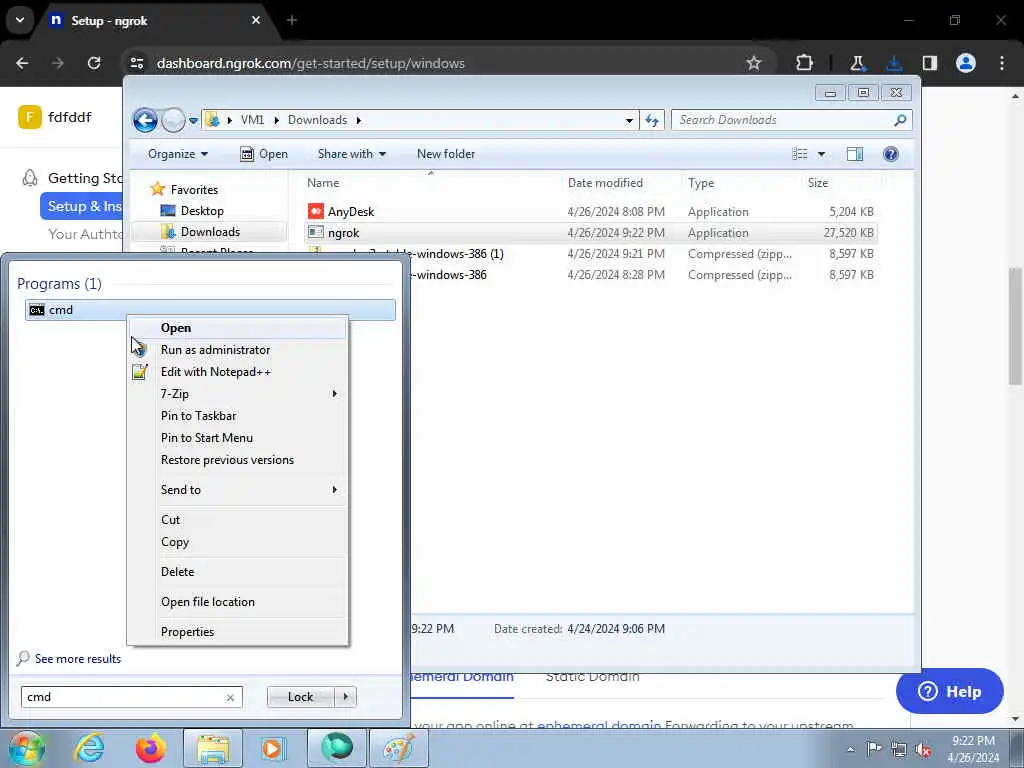
Task: Click the muted volume tray icon
Action: pos(923,749)
